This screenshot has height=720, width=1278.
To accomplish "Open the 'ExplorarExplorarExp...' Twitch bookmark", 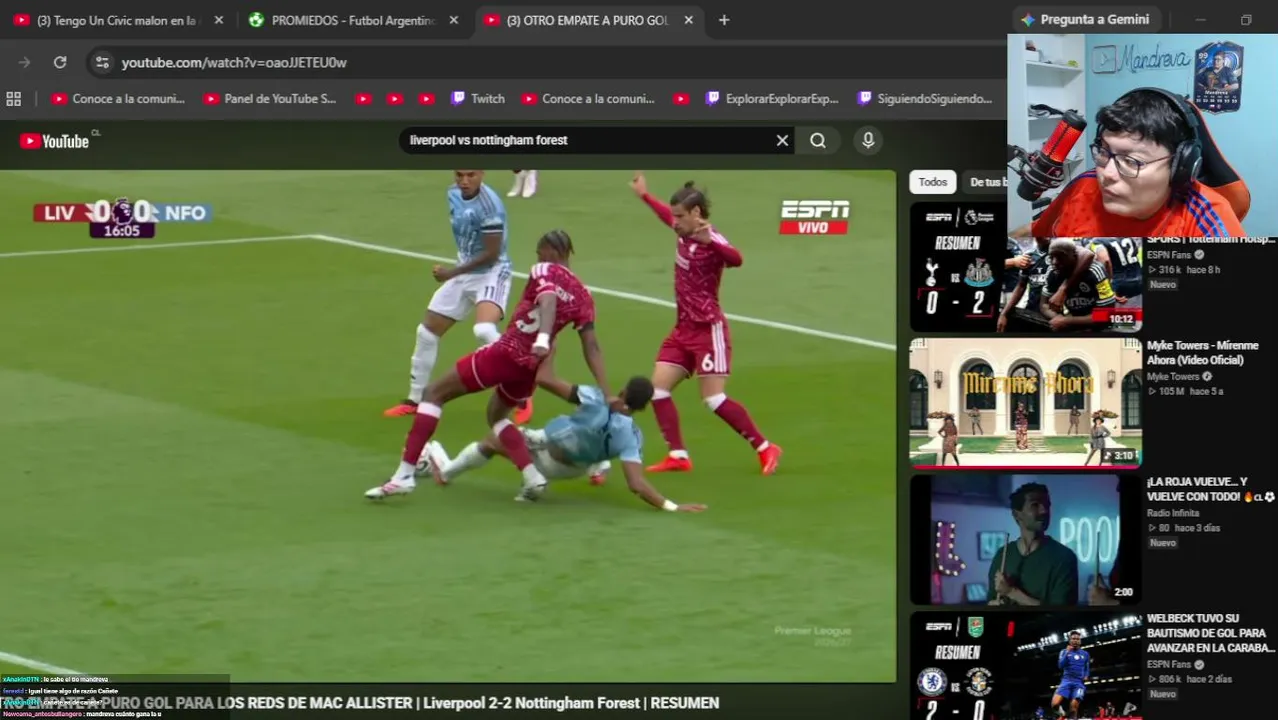I will click(x=772, y=99).
